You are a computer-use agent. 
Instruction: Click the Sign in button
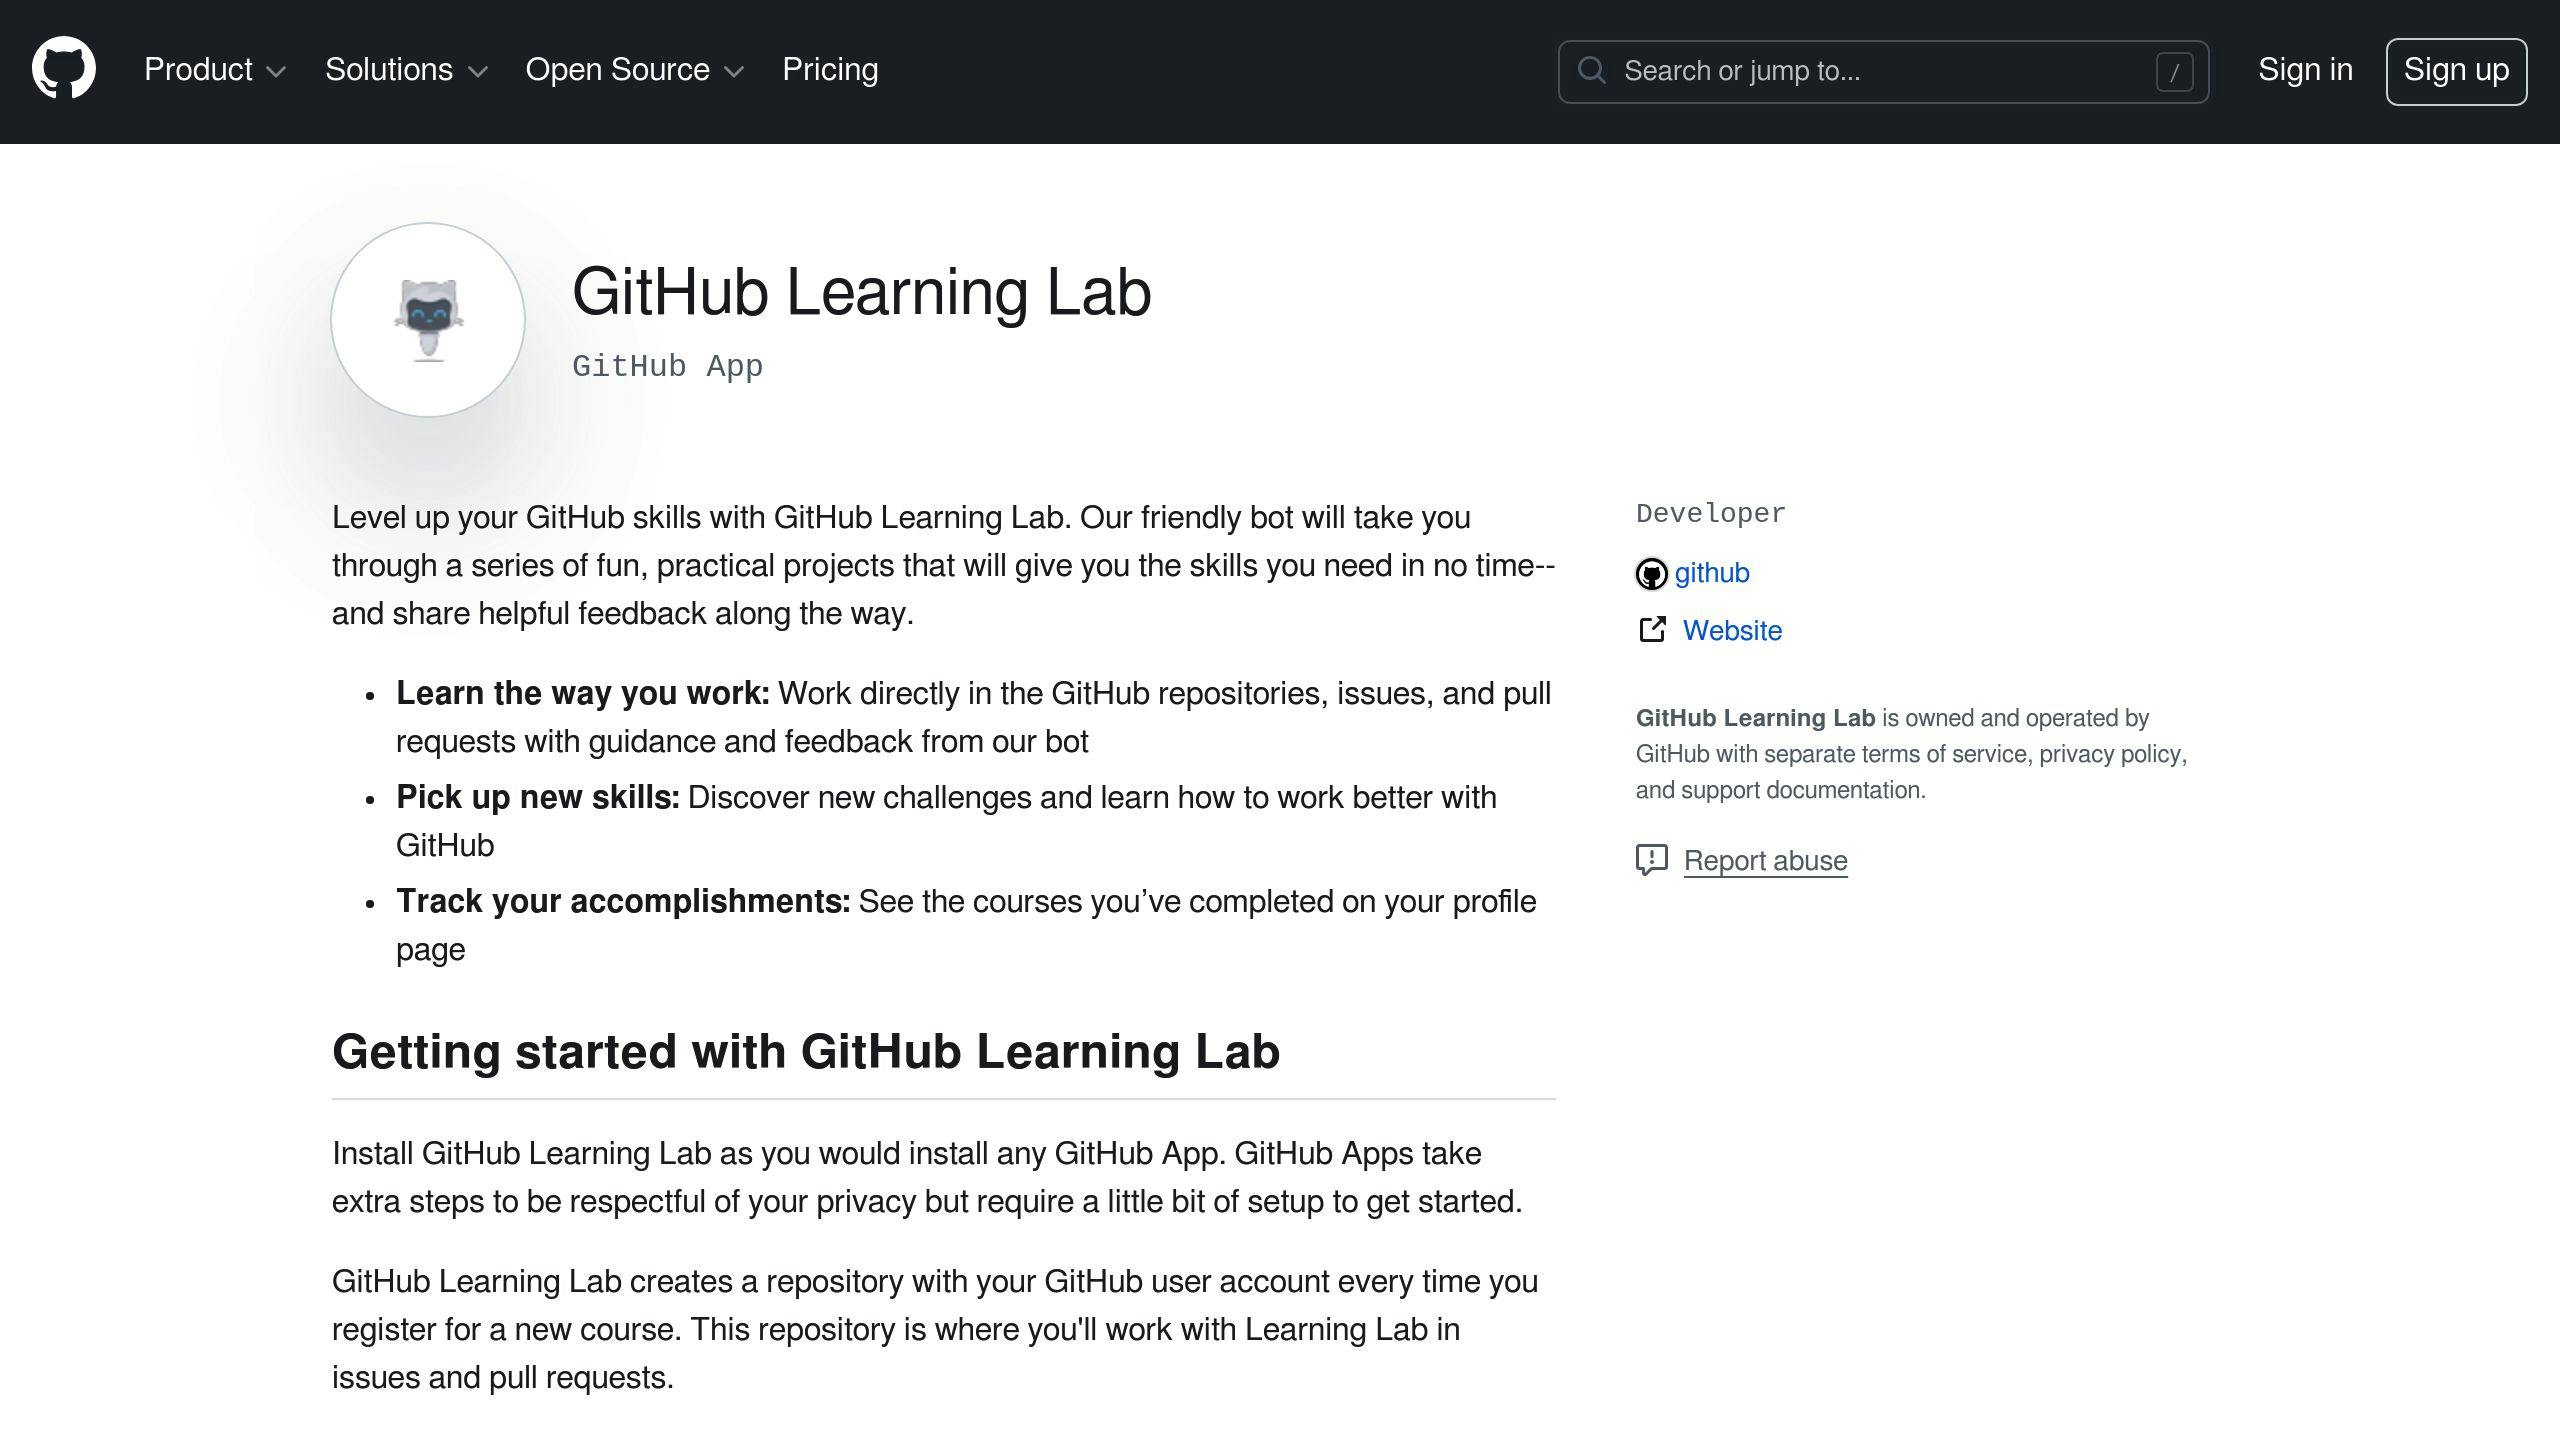coord(2305,70)
